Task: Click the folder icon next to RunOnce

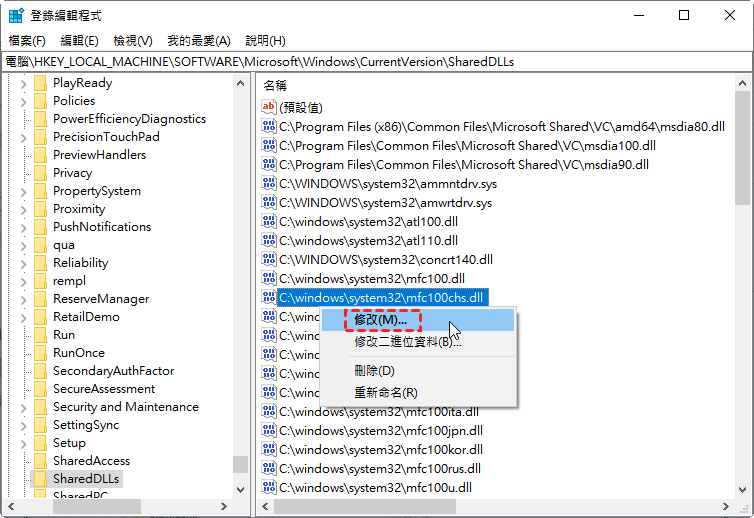Action: 40,353
